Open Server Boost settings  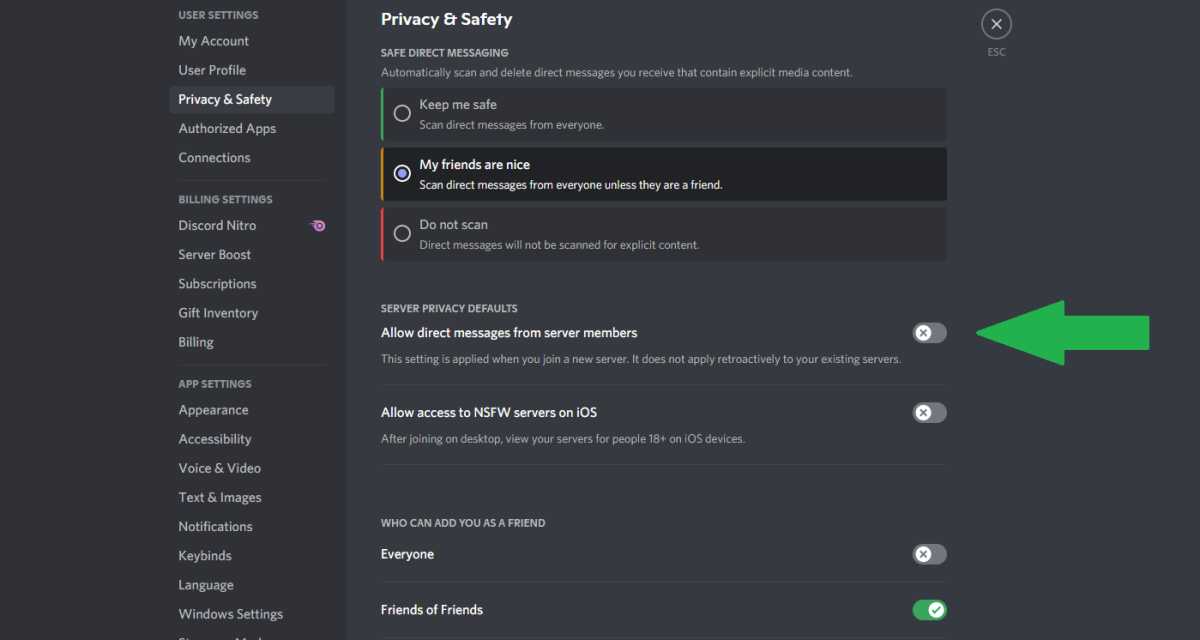[x=214, y=254]
